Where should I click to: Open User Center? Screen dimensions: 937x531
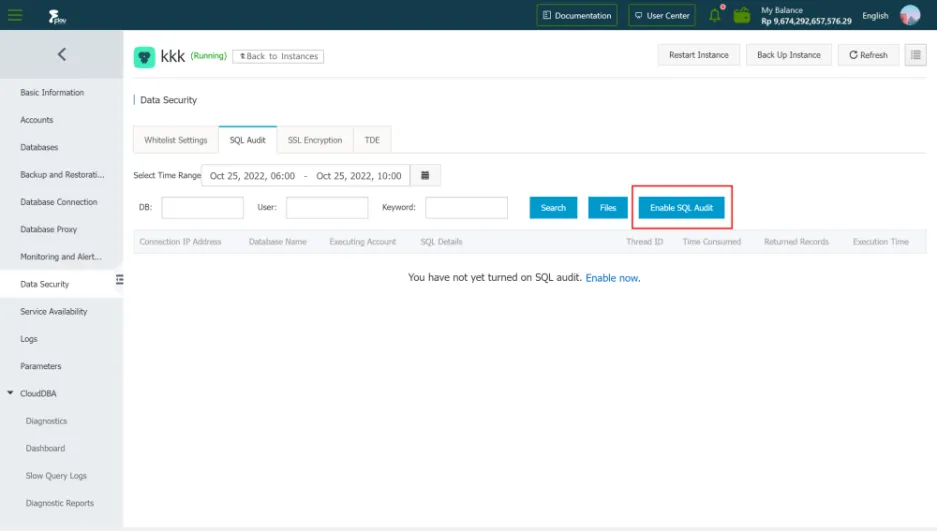662,16
